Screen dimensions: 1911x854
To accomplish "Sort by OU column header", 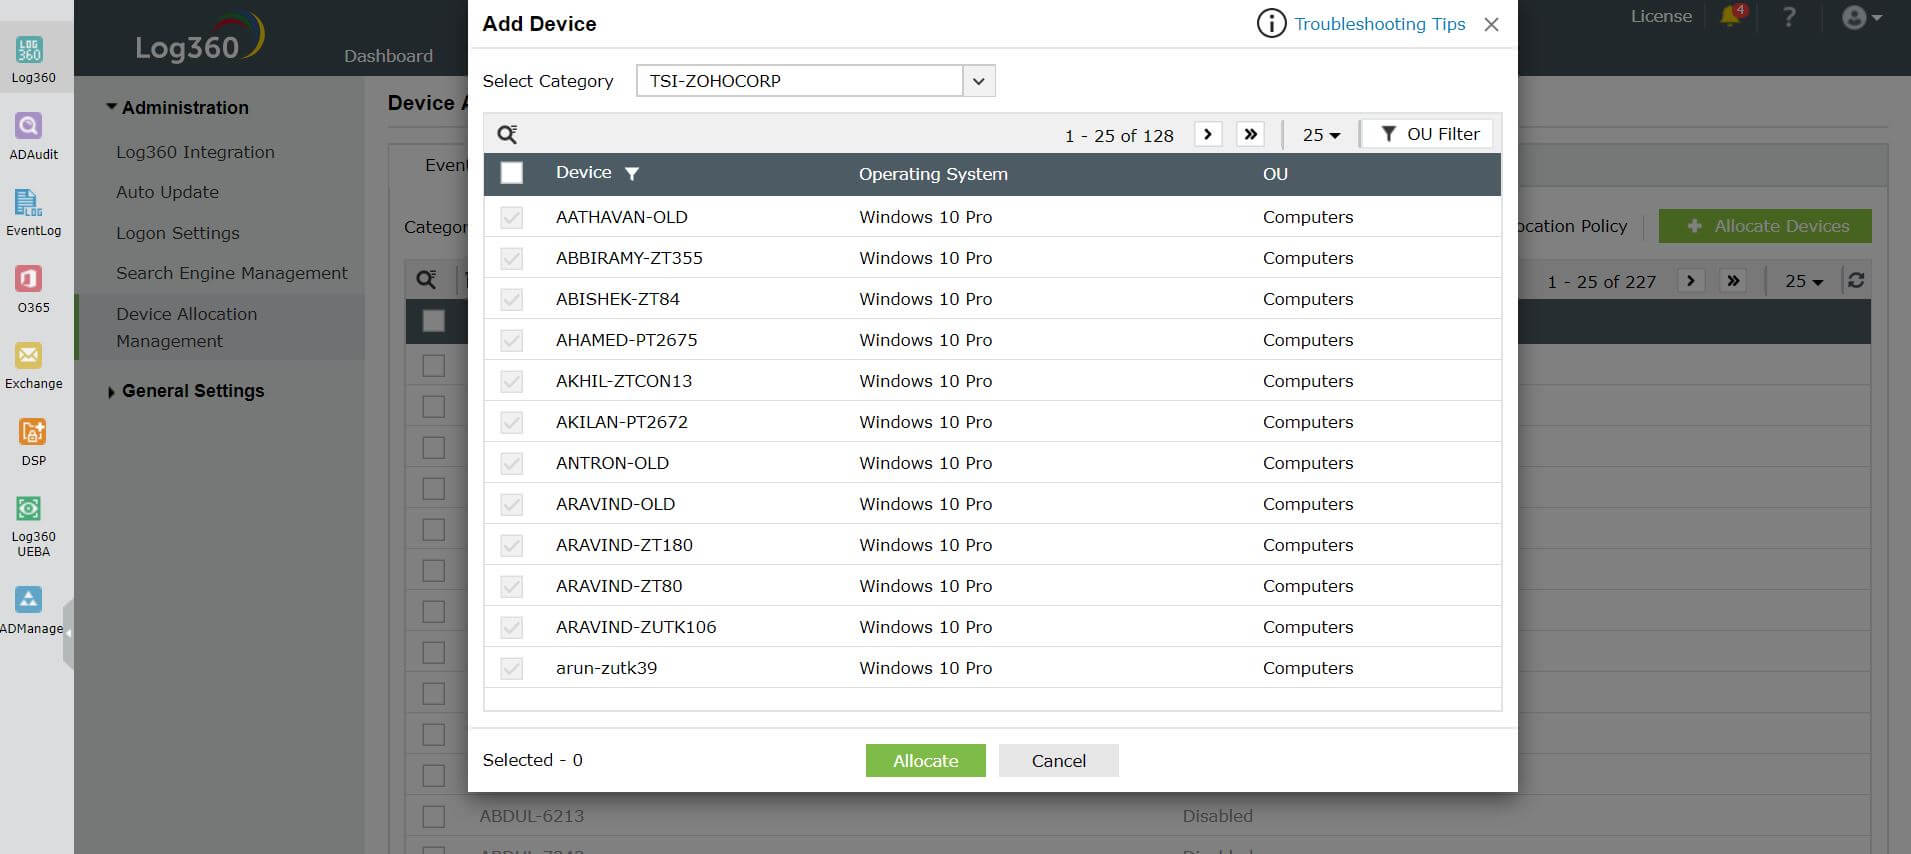I will point(1275,174).
